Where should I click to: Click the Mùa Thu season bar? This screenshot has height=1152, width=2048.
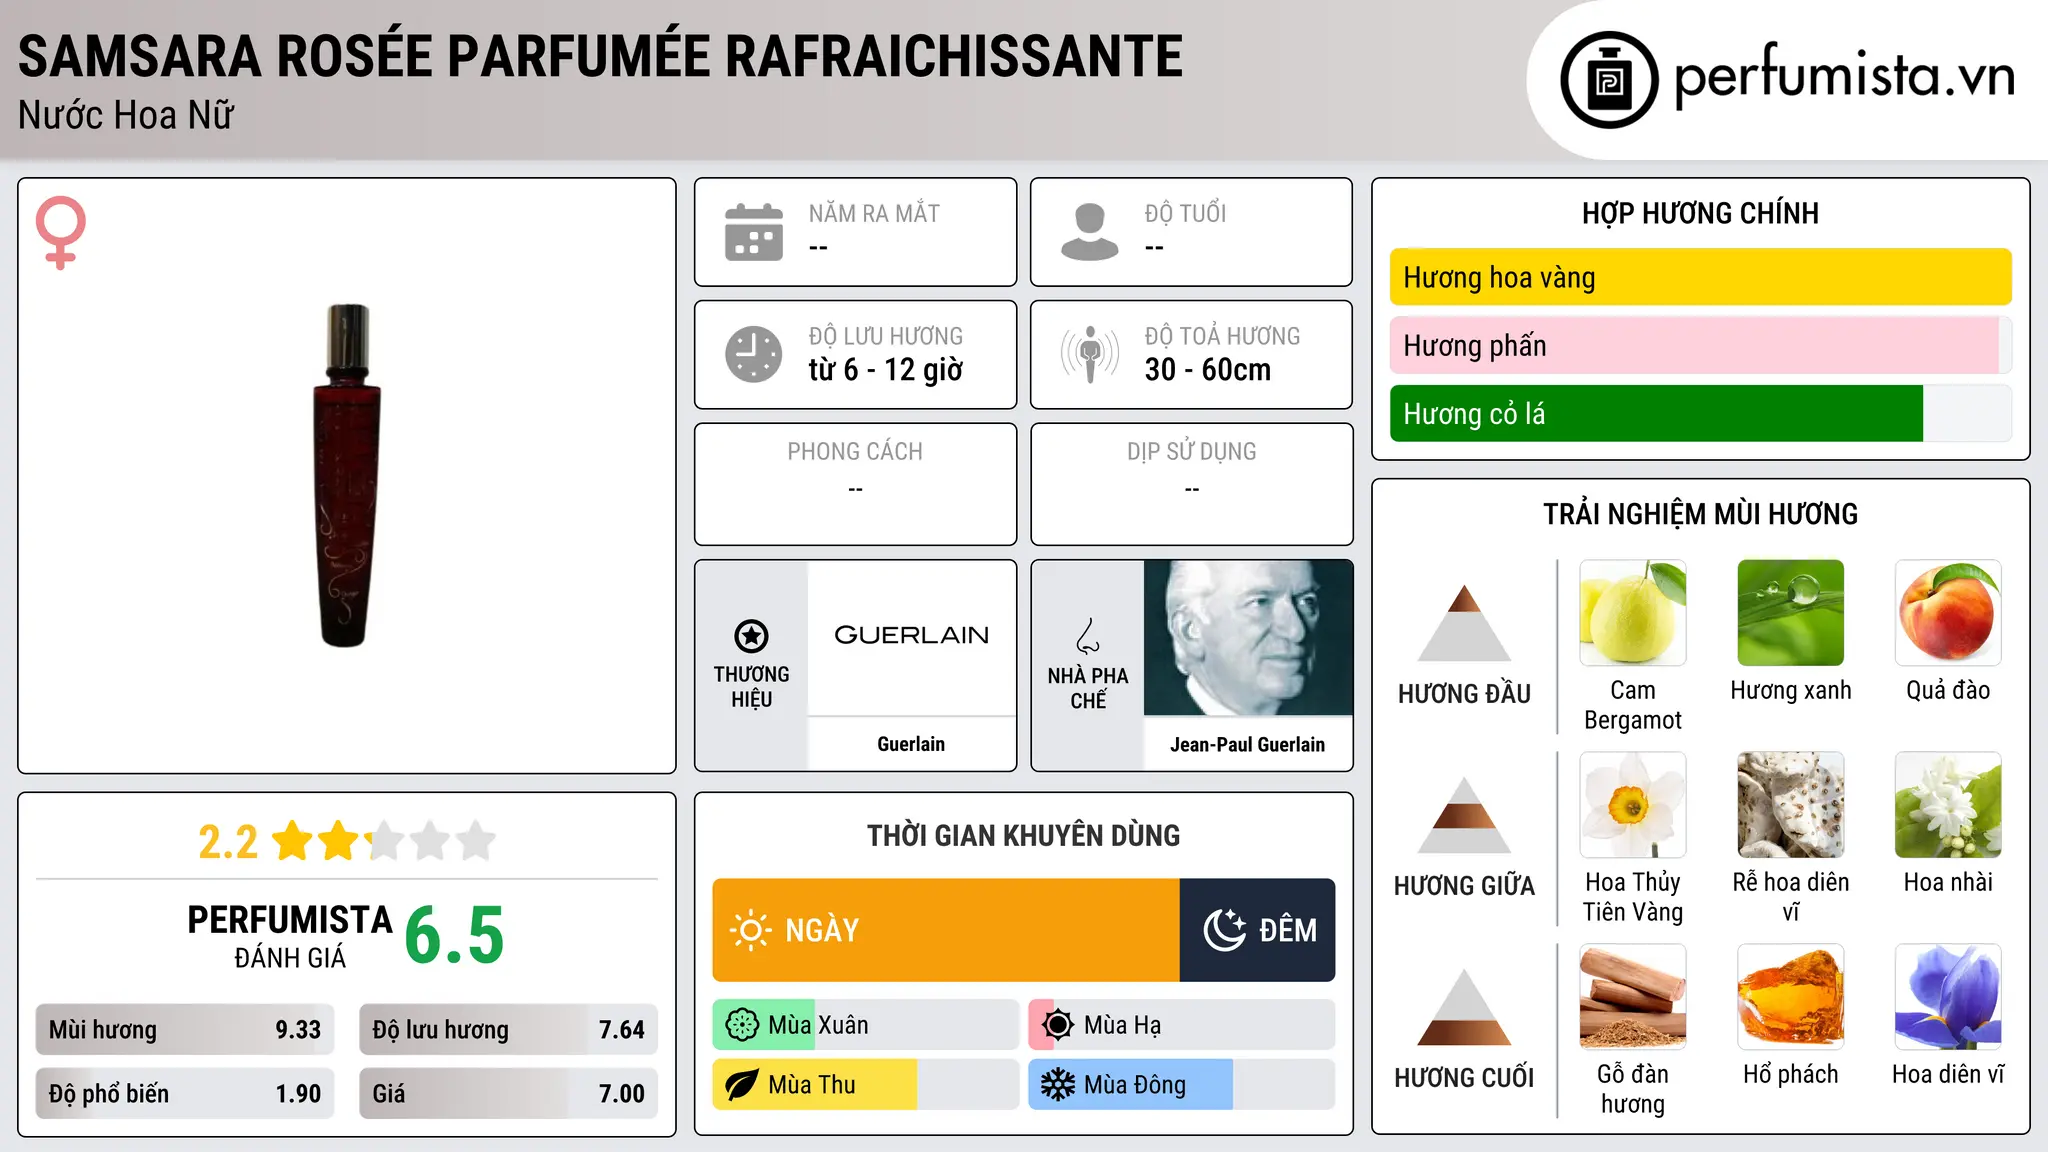(865, 1085)
